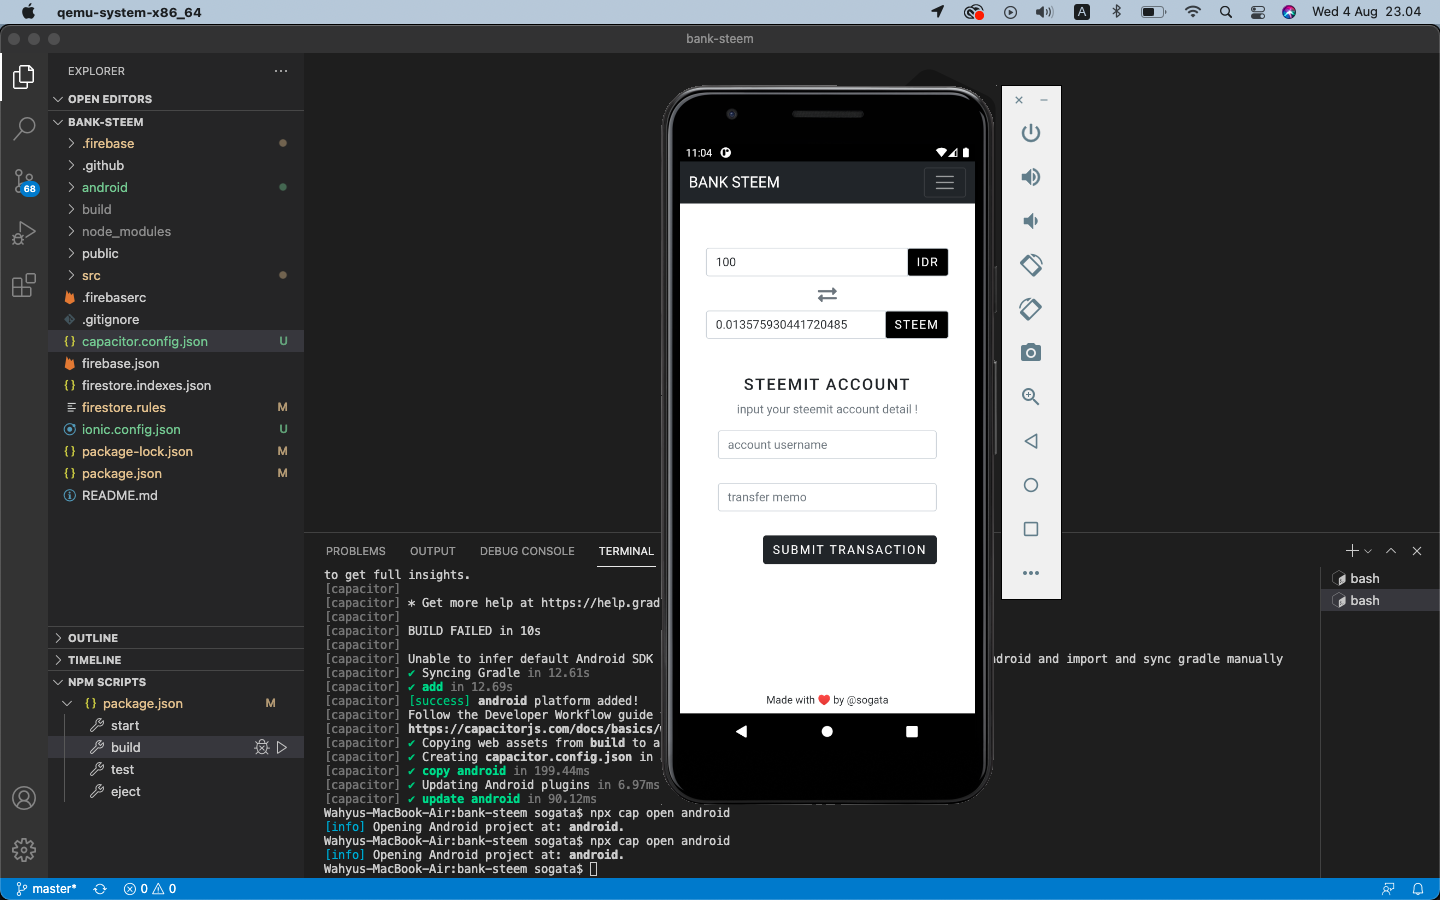
Task: Add a new terminal with plus icon
Action: [x=1352, y=551]
